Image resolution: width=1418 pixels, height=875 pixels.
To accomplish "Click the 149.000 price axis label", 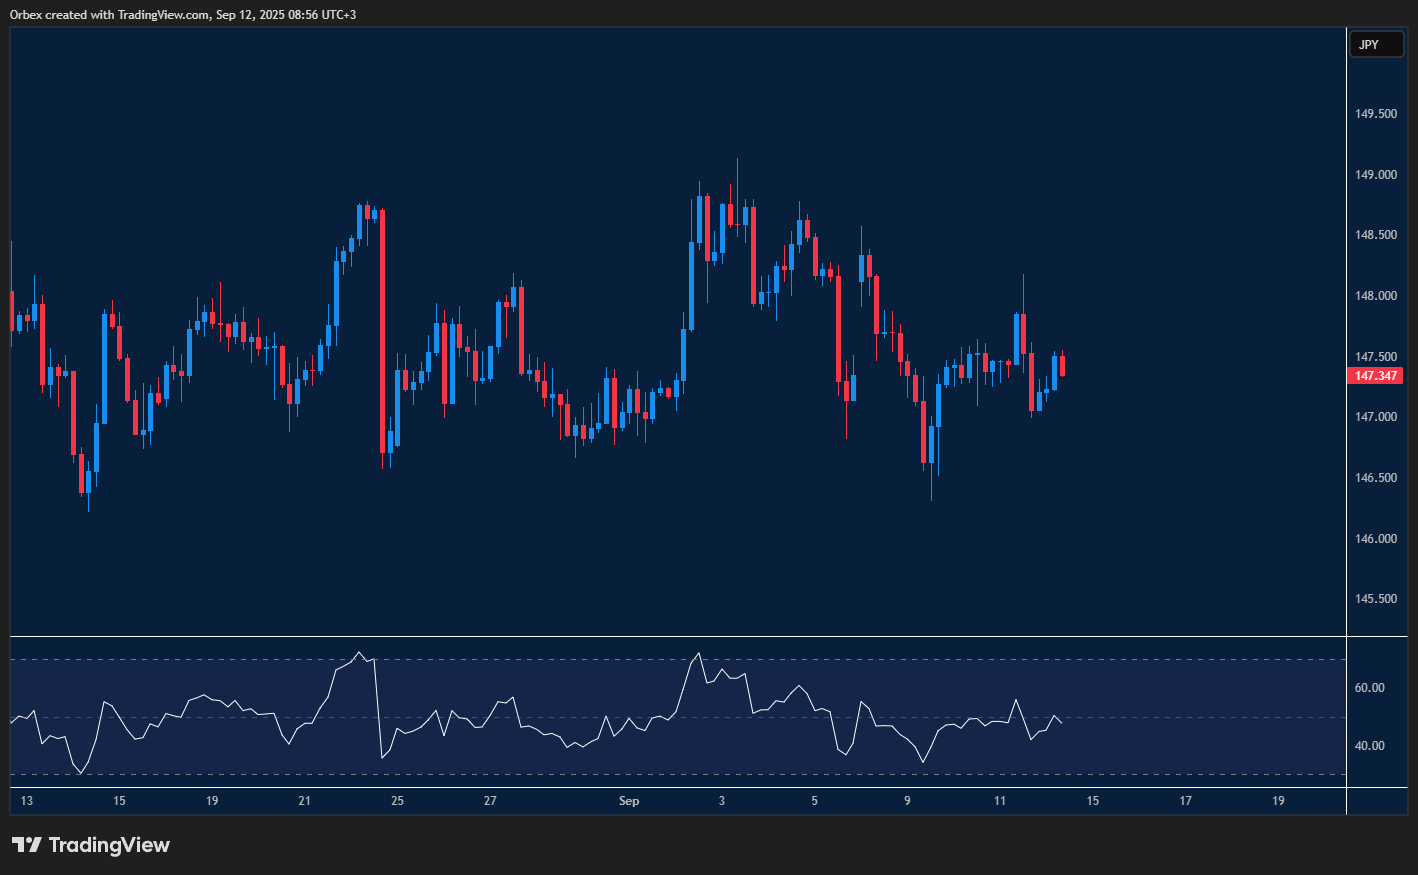I will 1376,175.
